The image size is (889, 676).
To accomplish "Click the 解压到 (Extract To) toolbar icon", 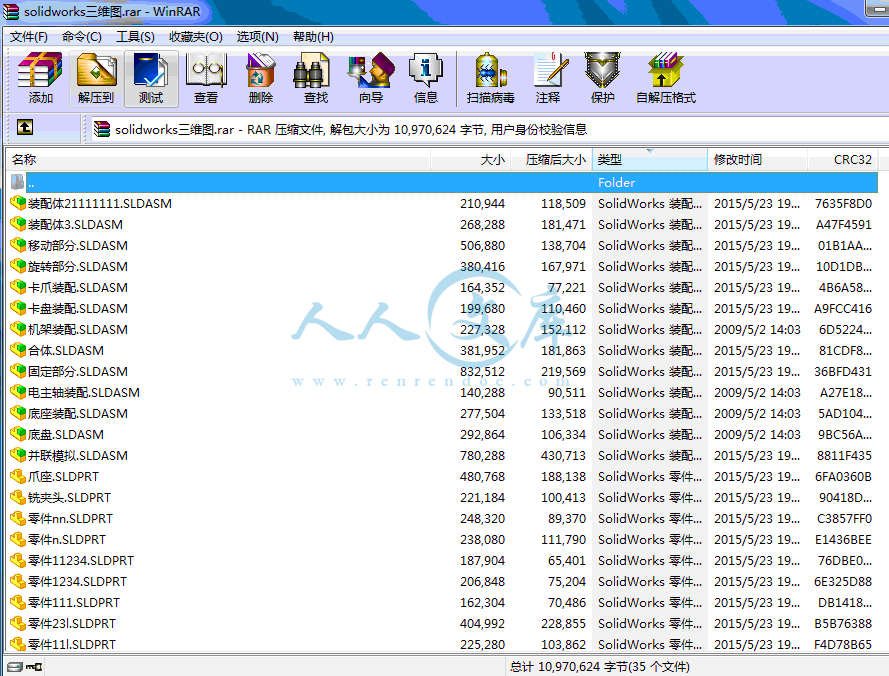I will [x=96, y=70].
